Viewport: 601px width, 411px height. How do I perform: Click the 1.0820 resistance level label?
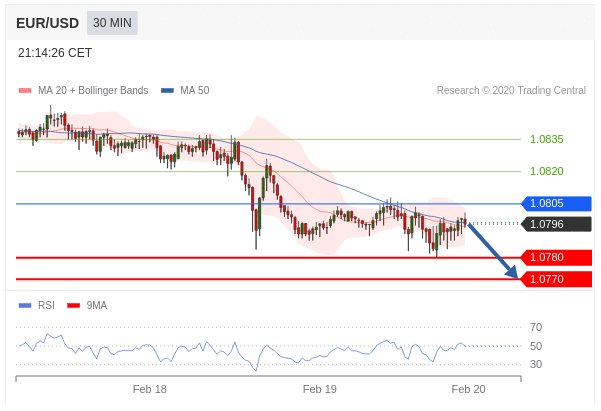point(547,171)
